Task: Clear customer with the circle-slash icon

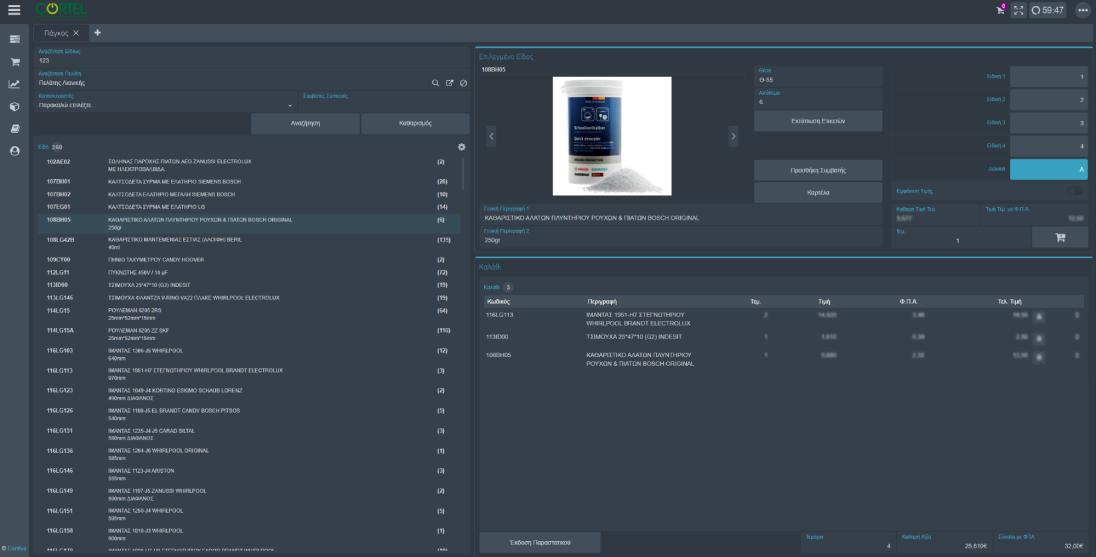Action: pyautogui.click(x=463, y=83)
